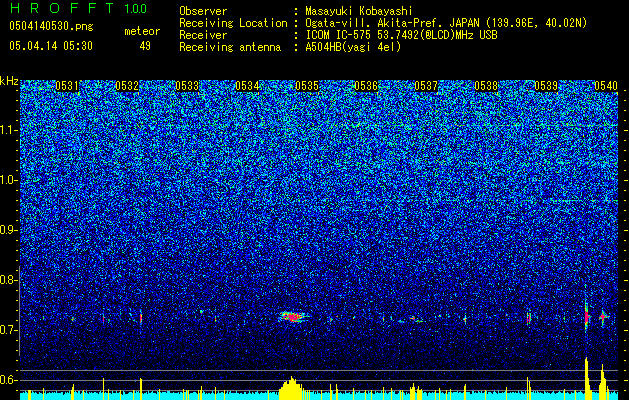
Task: Click the HROFFT 1.0.0 title text
Action: click(78, 8)
